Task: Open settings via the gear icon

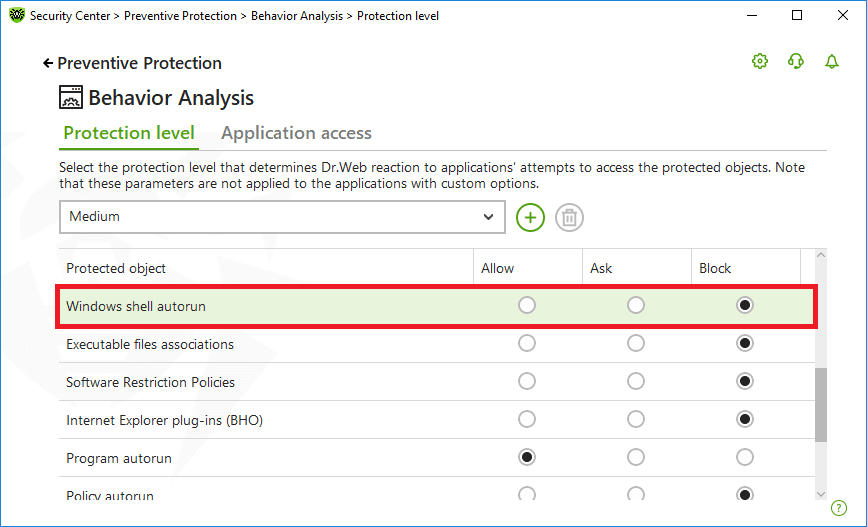Action: click(760, 61)
